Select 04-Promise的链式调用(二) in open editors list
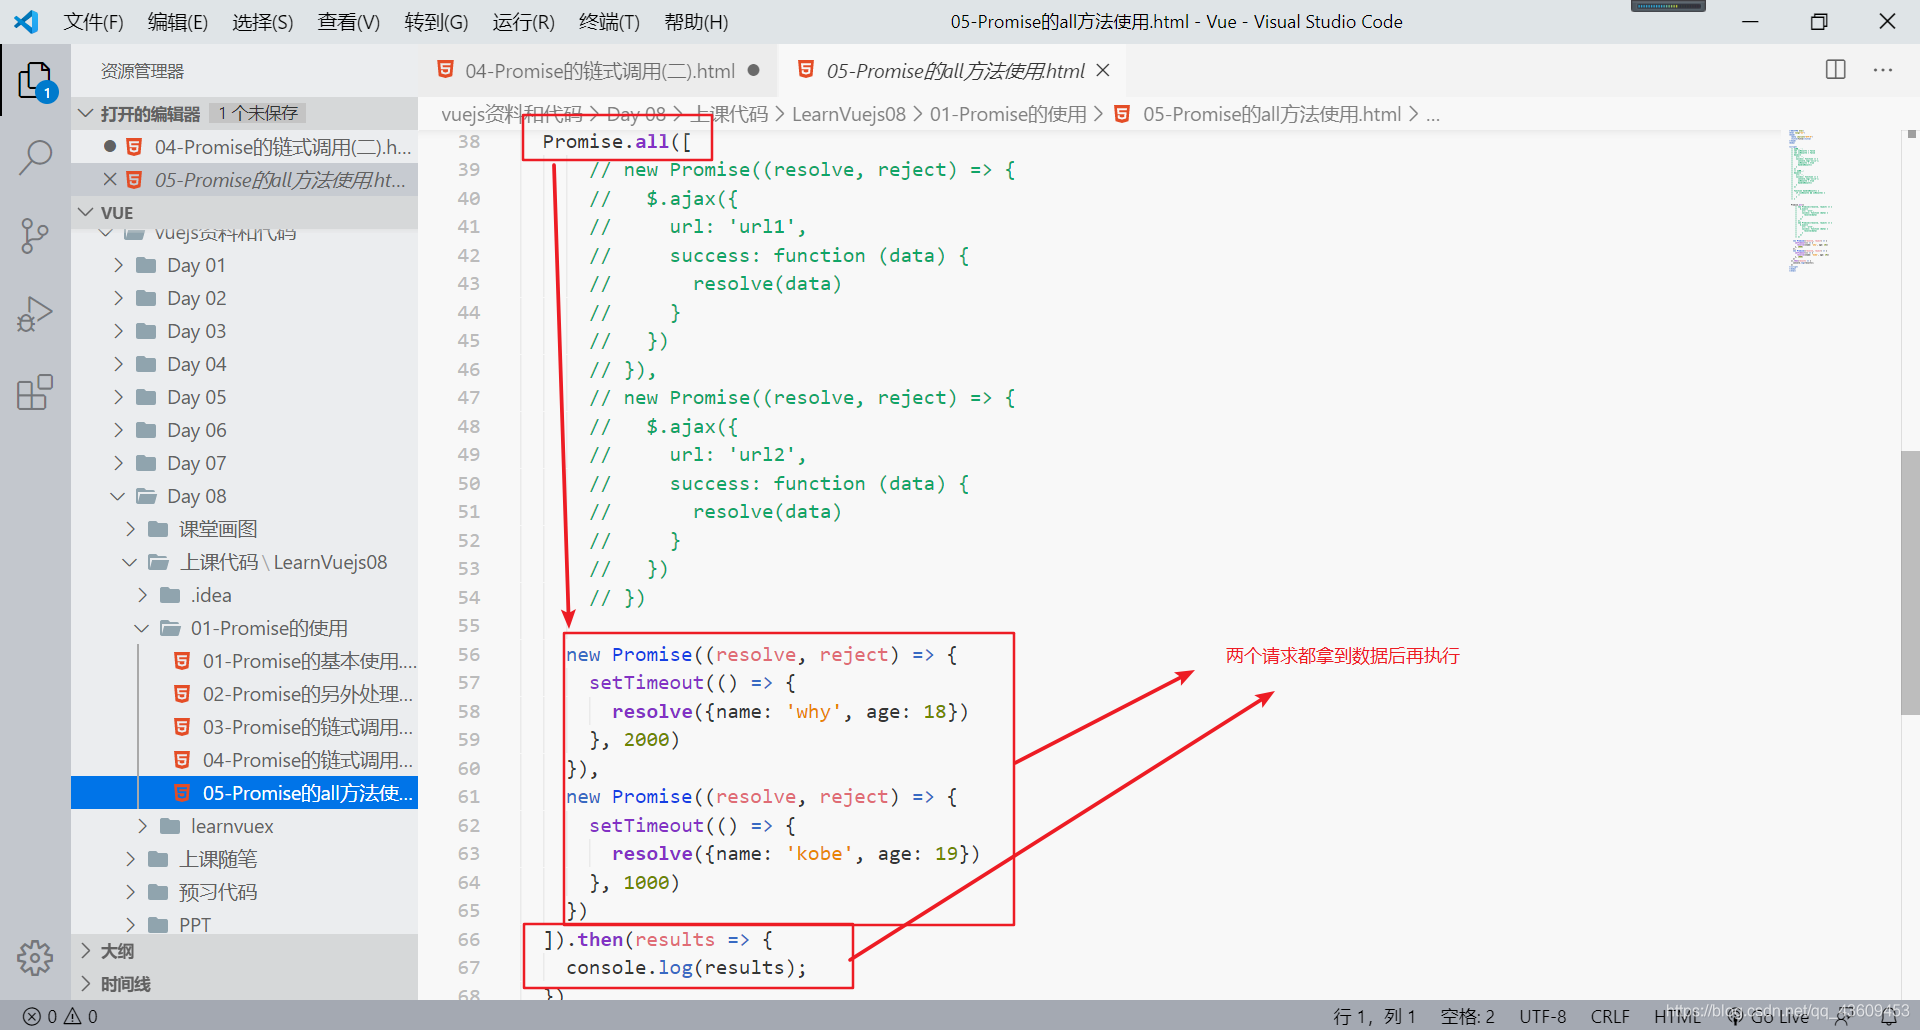This screenshot has height=1030, width=1920. [x=244, y=147]
